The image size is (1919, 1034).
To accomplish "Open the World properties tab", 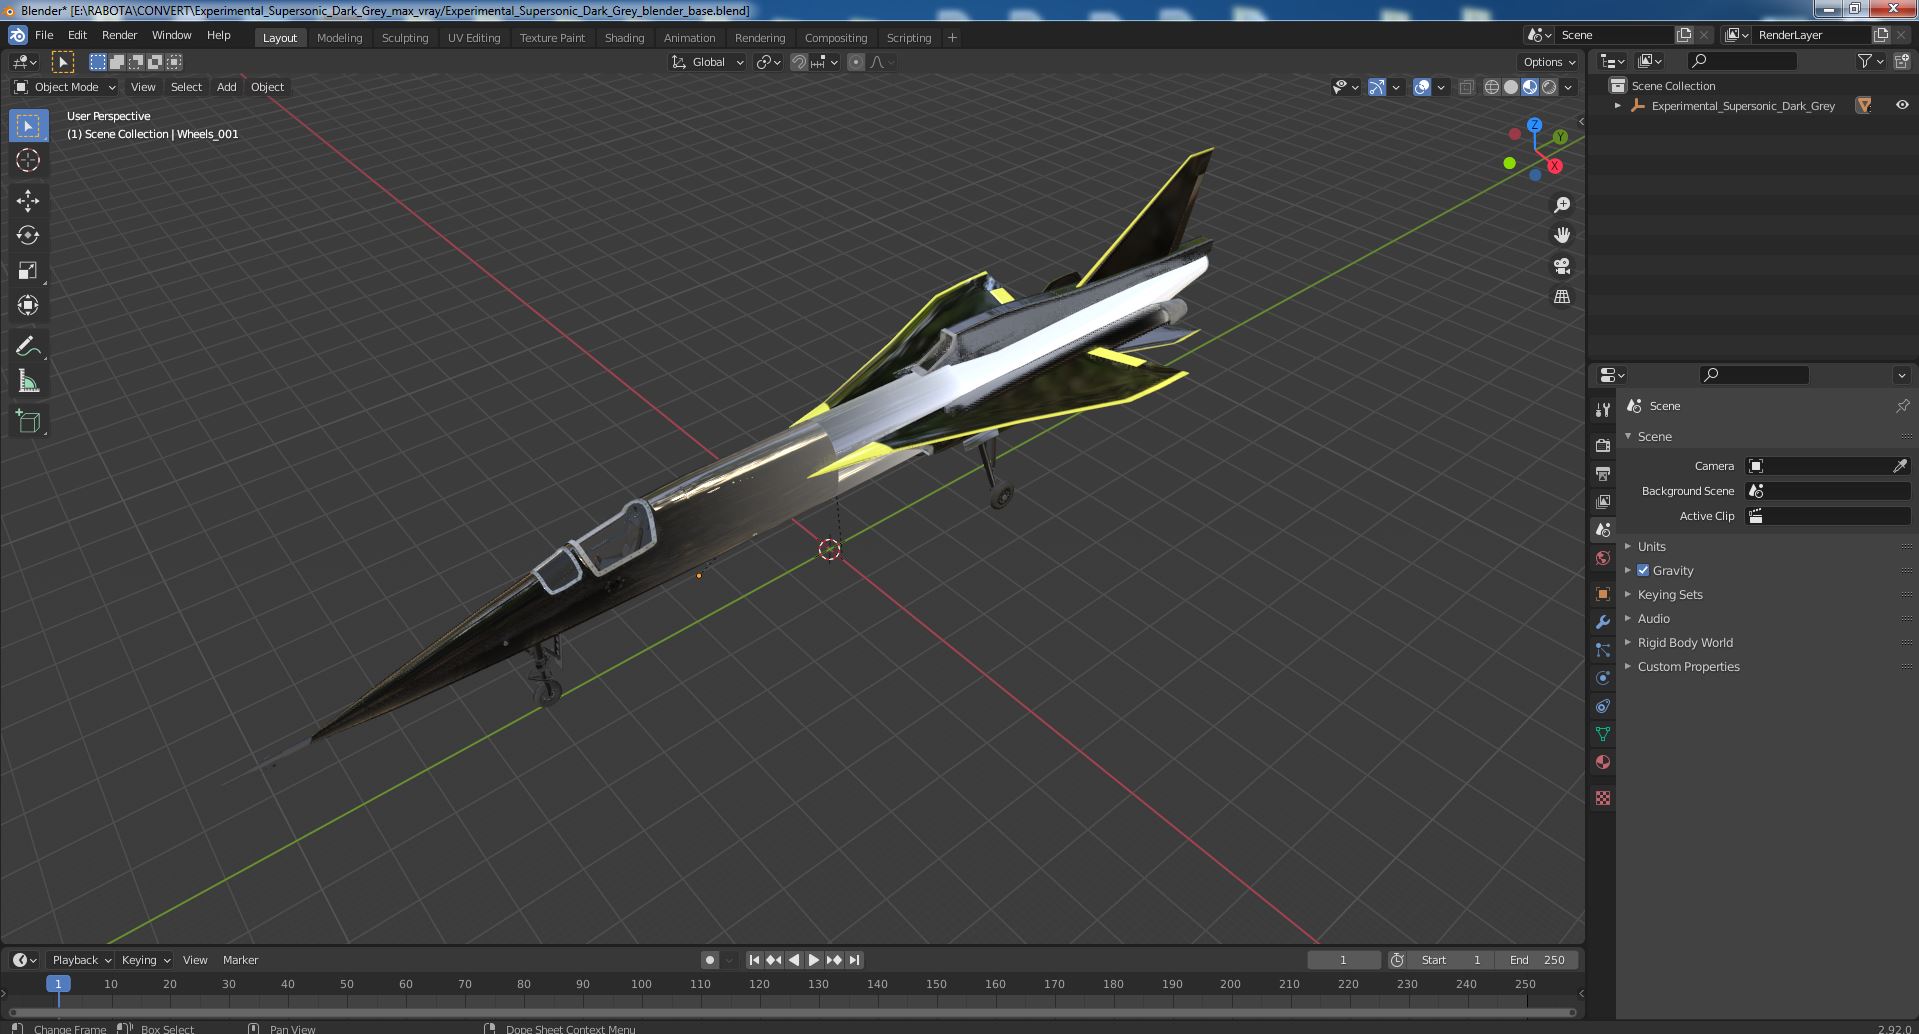I will pos(1603,558).
